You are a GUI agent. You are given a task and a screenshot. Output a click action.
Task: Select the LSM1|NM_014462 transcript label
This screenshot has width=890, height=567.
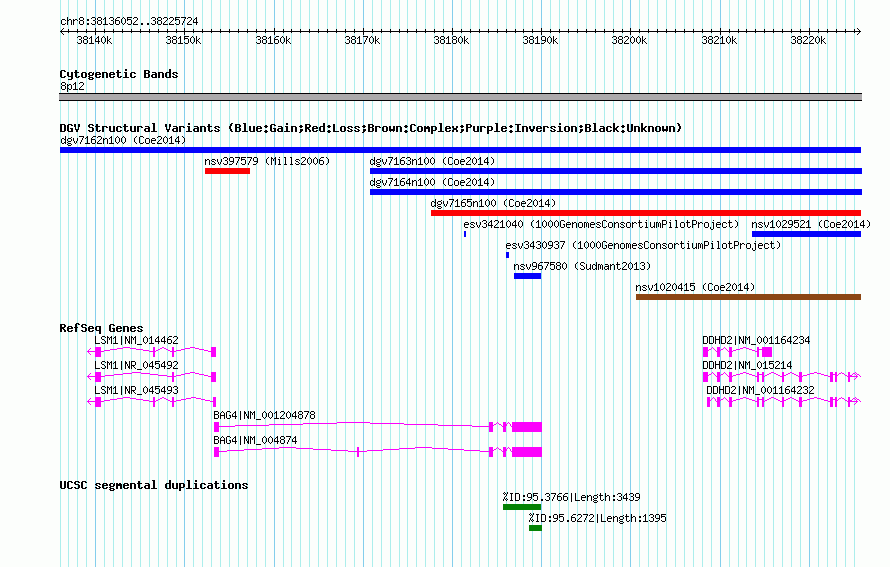click(x=136, y=341)
